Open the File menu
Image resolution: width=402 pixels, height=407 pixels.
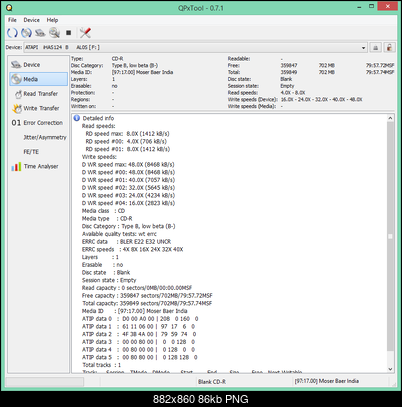click(x=12, y=20)
